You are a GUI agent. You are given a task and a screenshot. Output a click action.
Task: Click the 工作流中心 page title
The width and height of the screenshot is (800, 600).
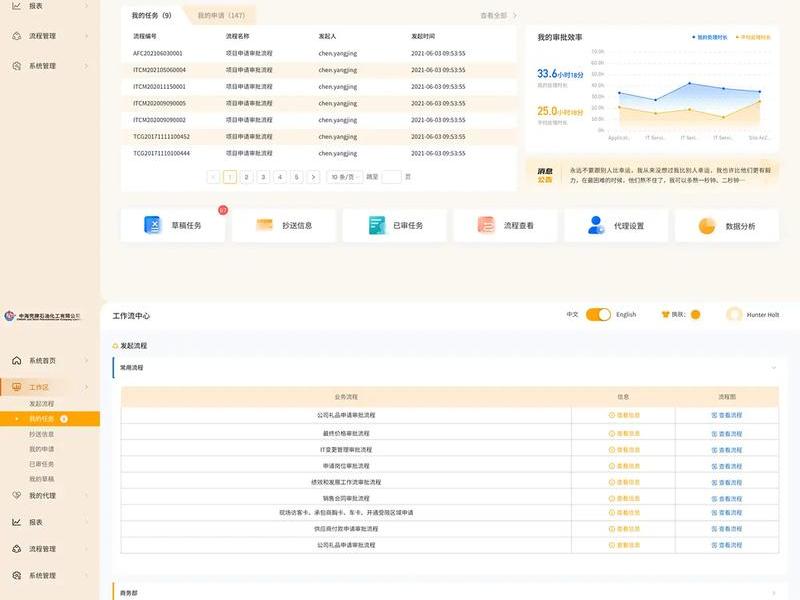(x=131, y=316)
